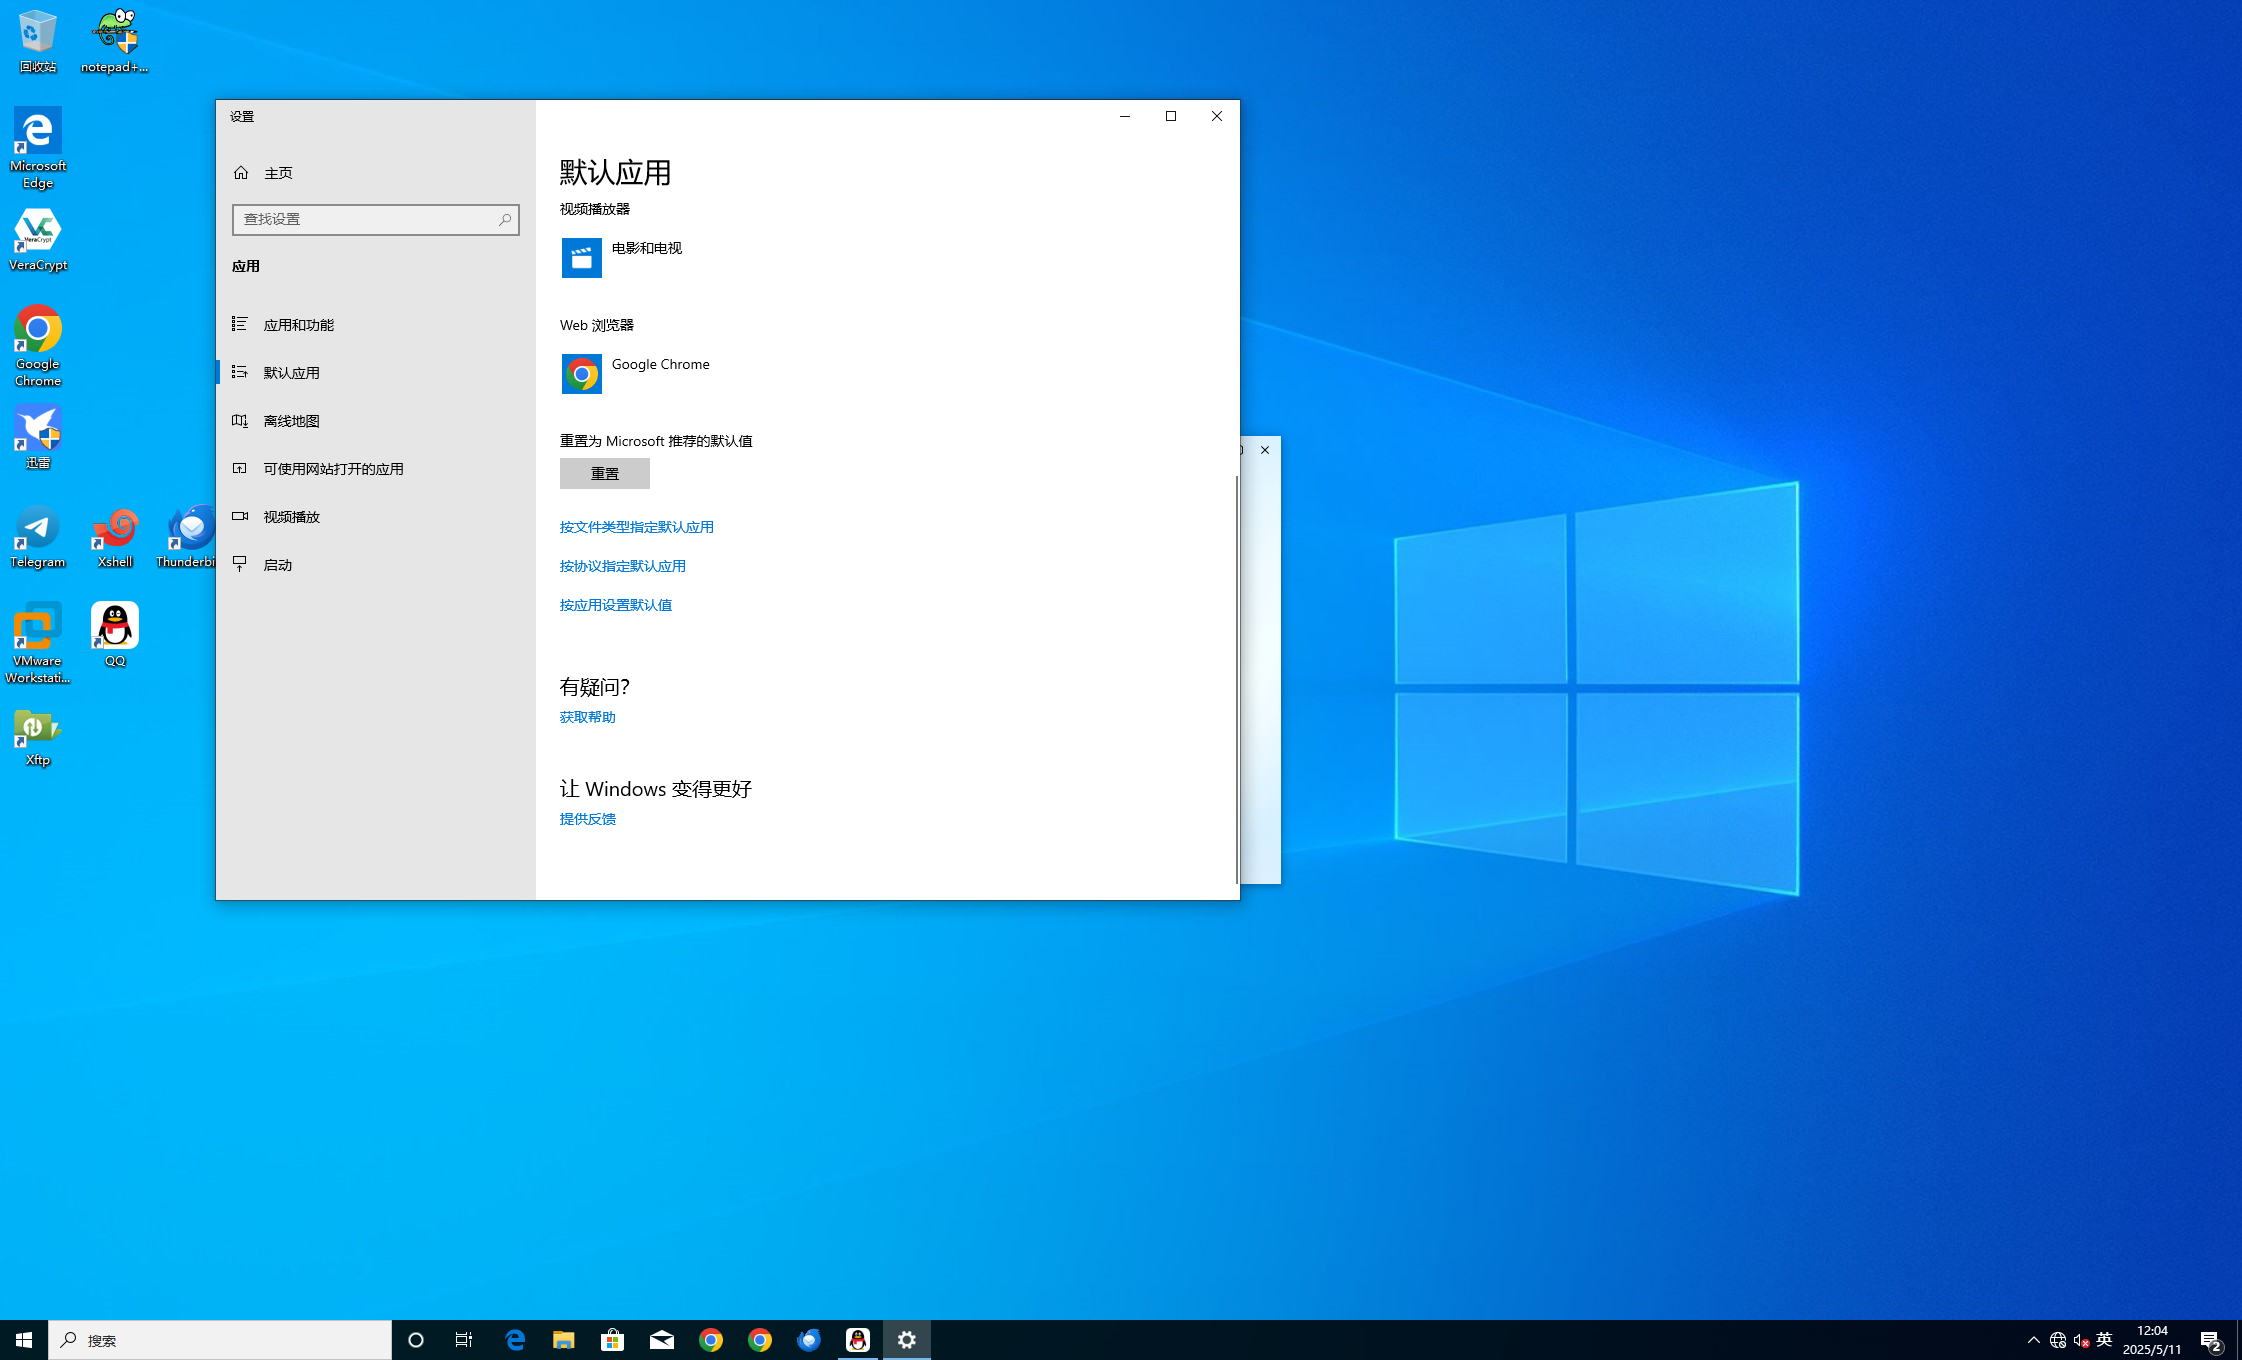Open 视频播放 settings page
Image resolution: width=2242 pixels, height=1360 pixels.
coord(376,516)
